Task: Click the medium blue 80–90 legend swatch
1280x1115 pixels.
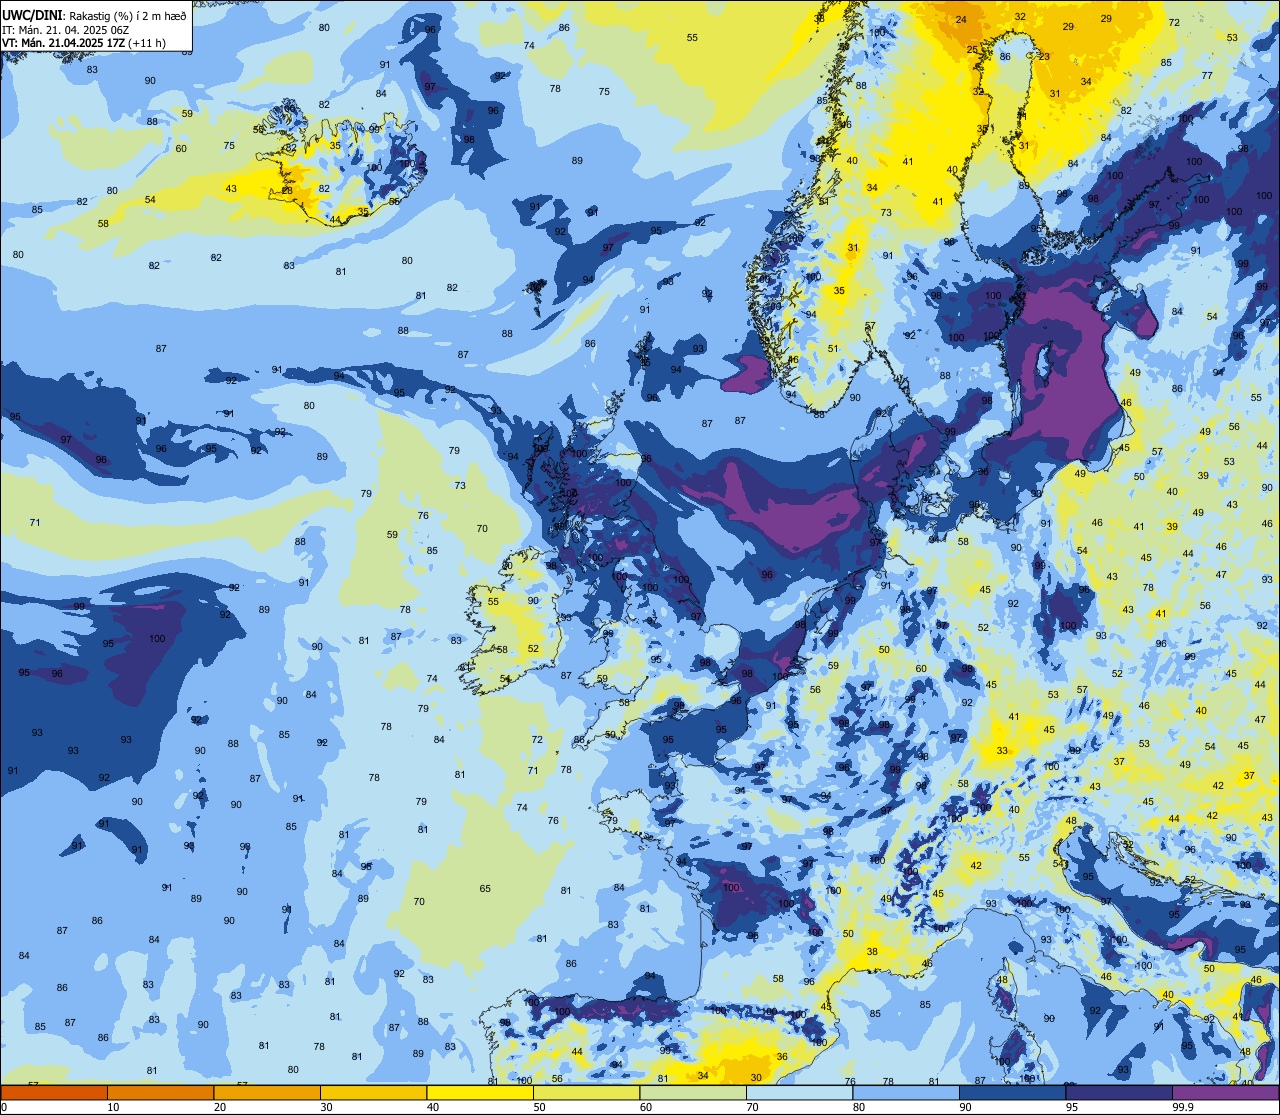Action: tap(905, 1092)
